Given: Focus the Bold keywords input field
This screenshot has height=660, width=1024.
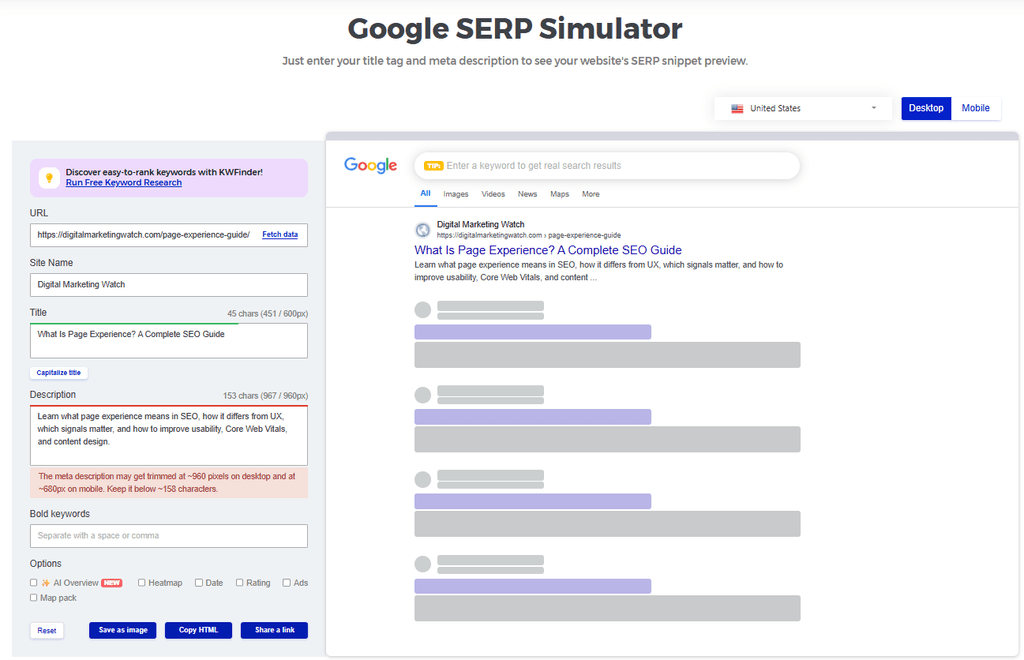Looking at the screenshot, I should coord(168,536).
